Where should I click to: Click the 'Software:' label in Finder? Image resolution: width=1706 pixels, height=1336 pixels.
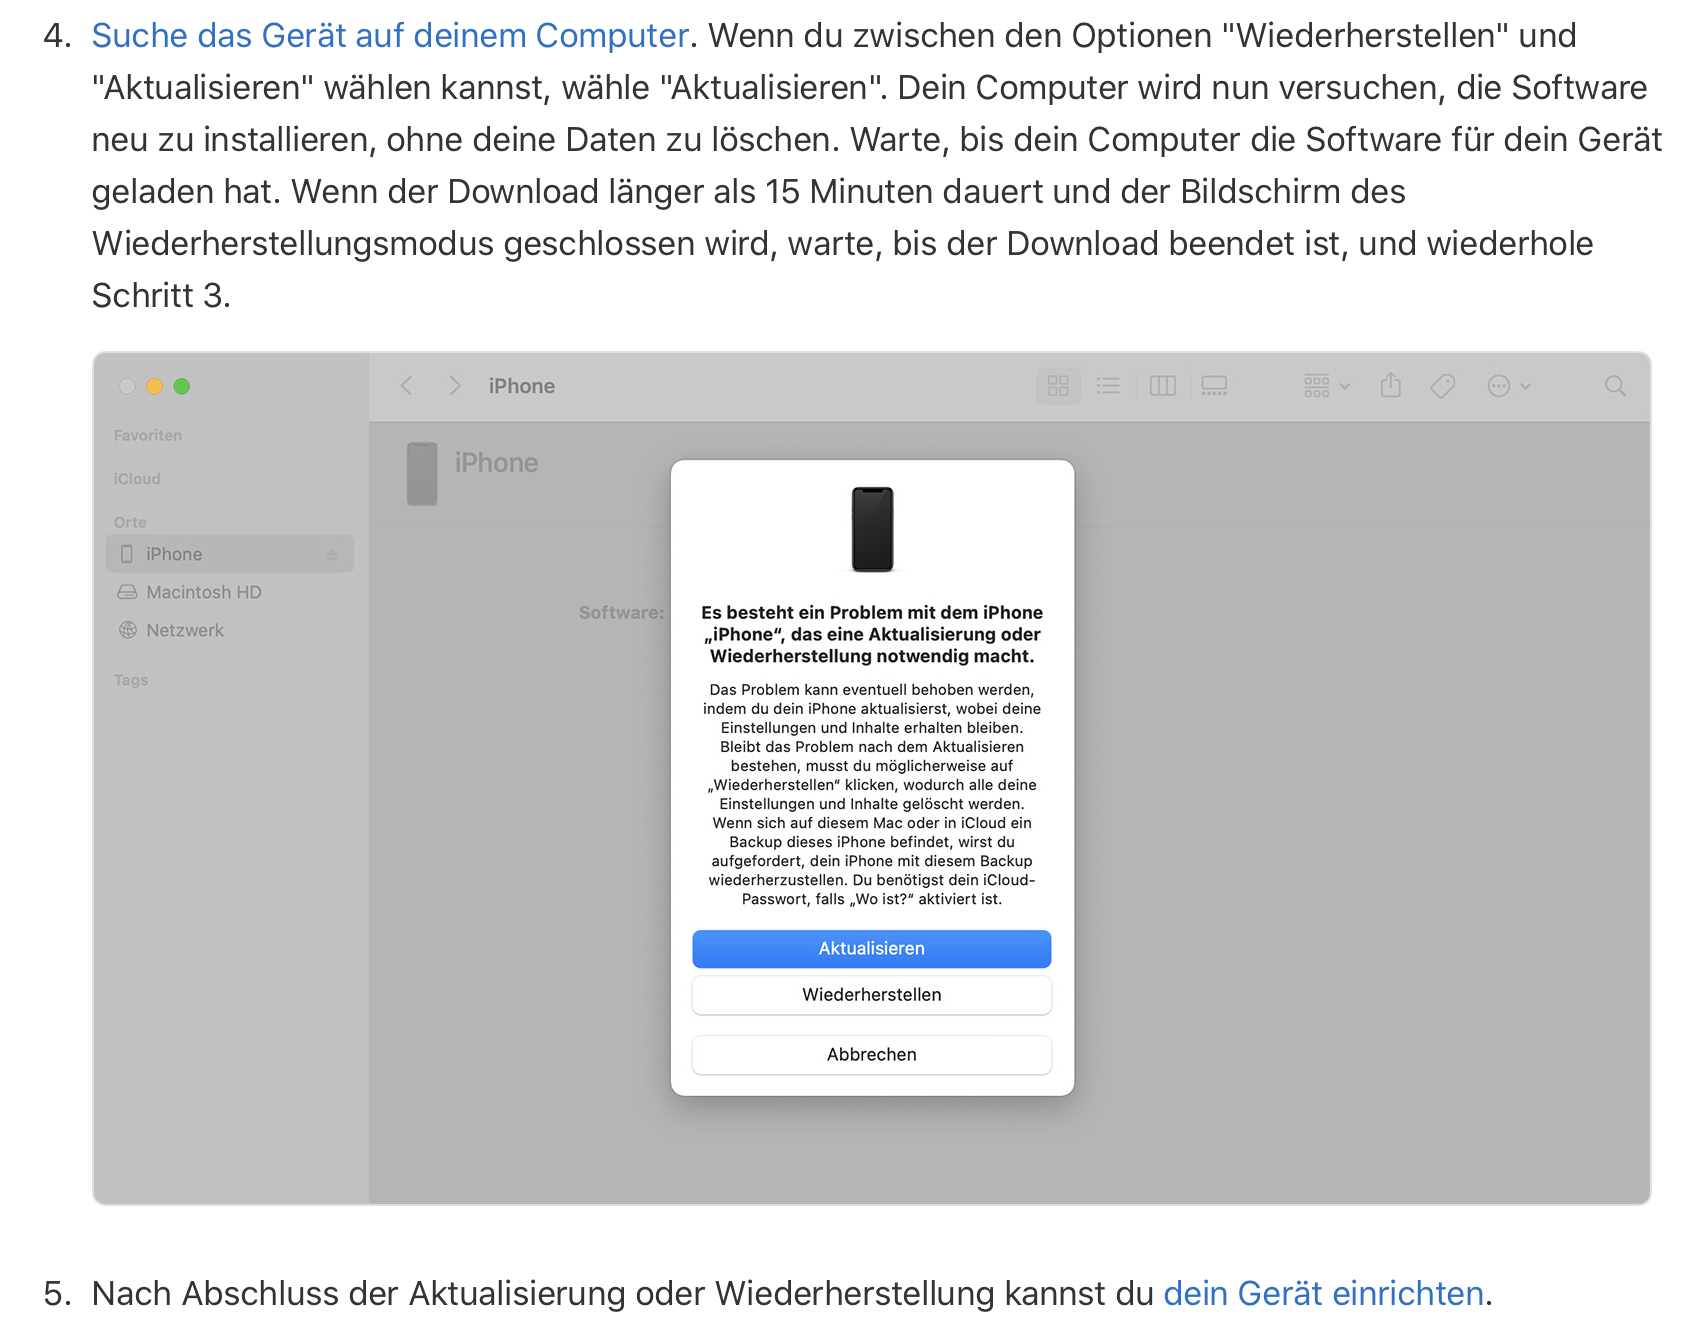(621, 612)
